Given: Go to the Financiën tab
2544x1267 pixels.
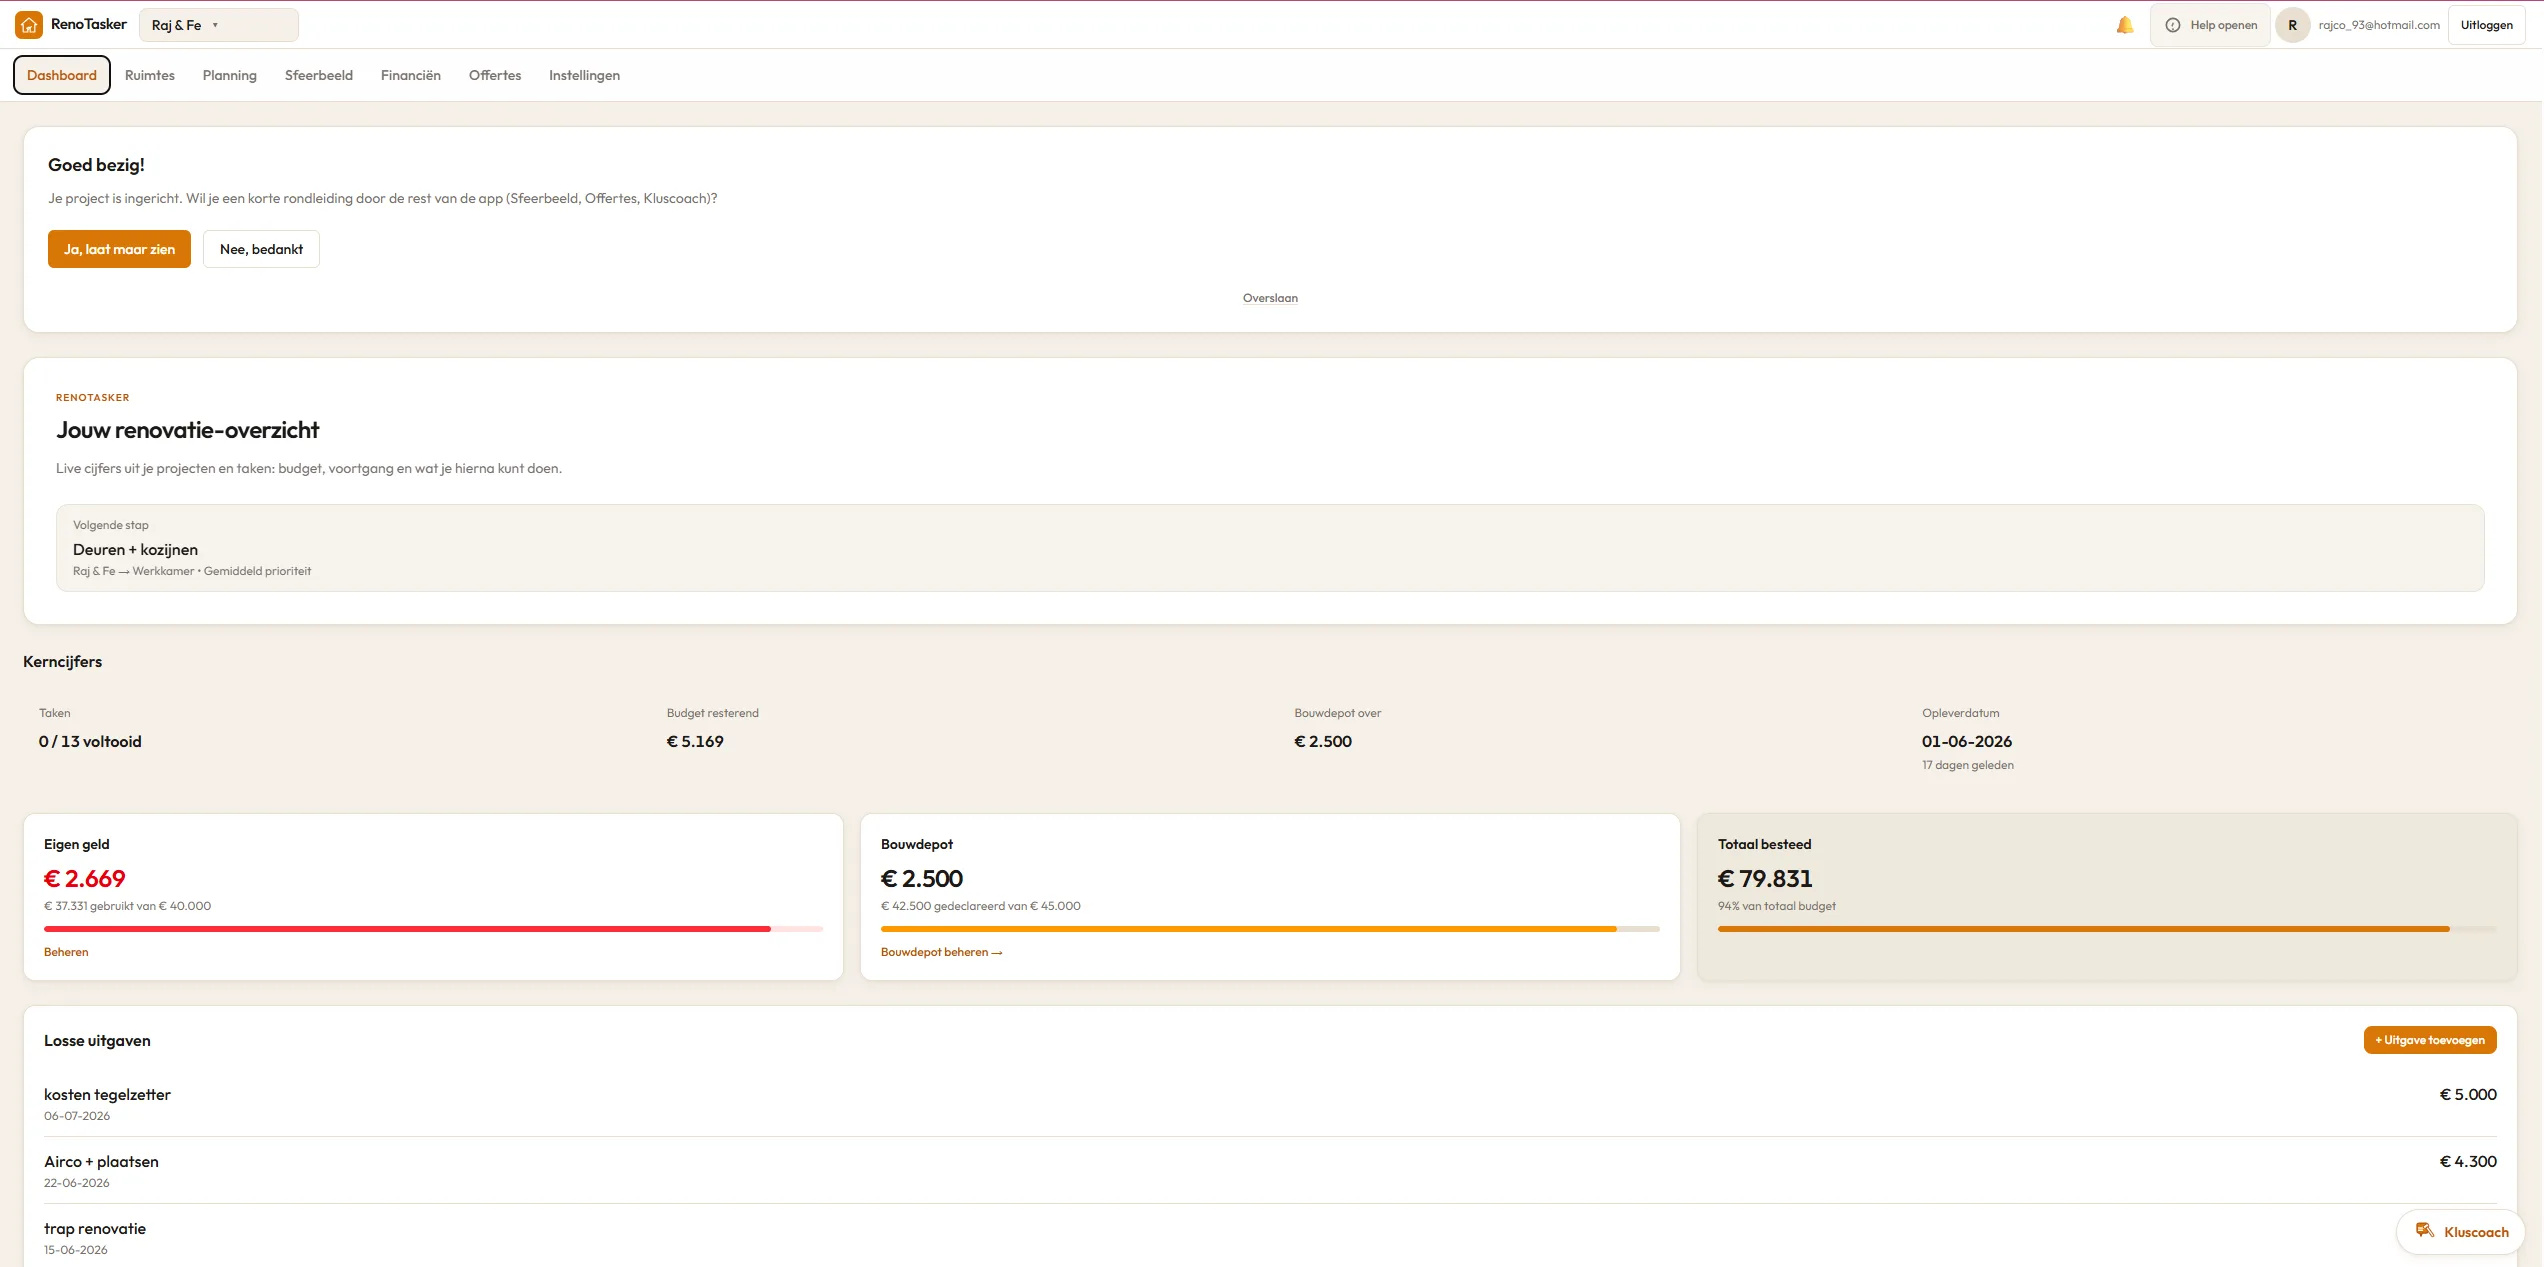Looking at the screenshot, I should (411, 75).
